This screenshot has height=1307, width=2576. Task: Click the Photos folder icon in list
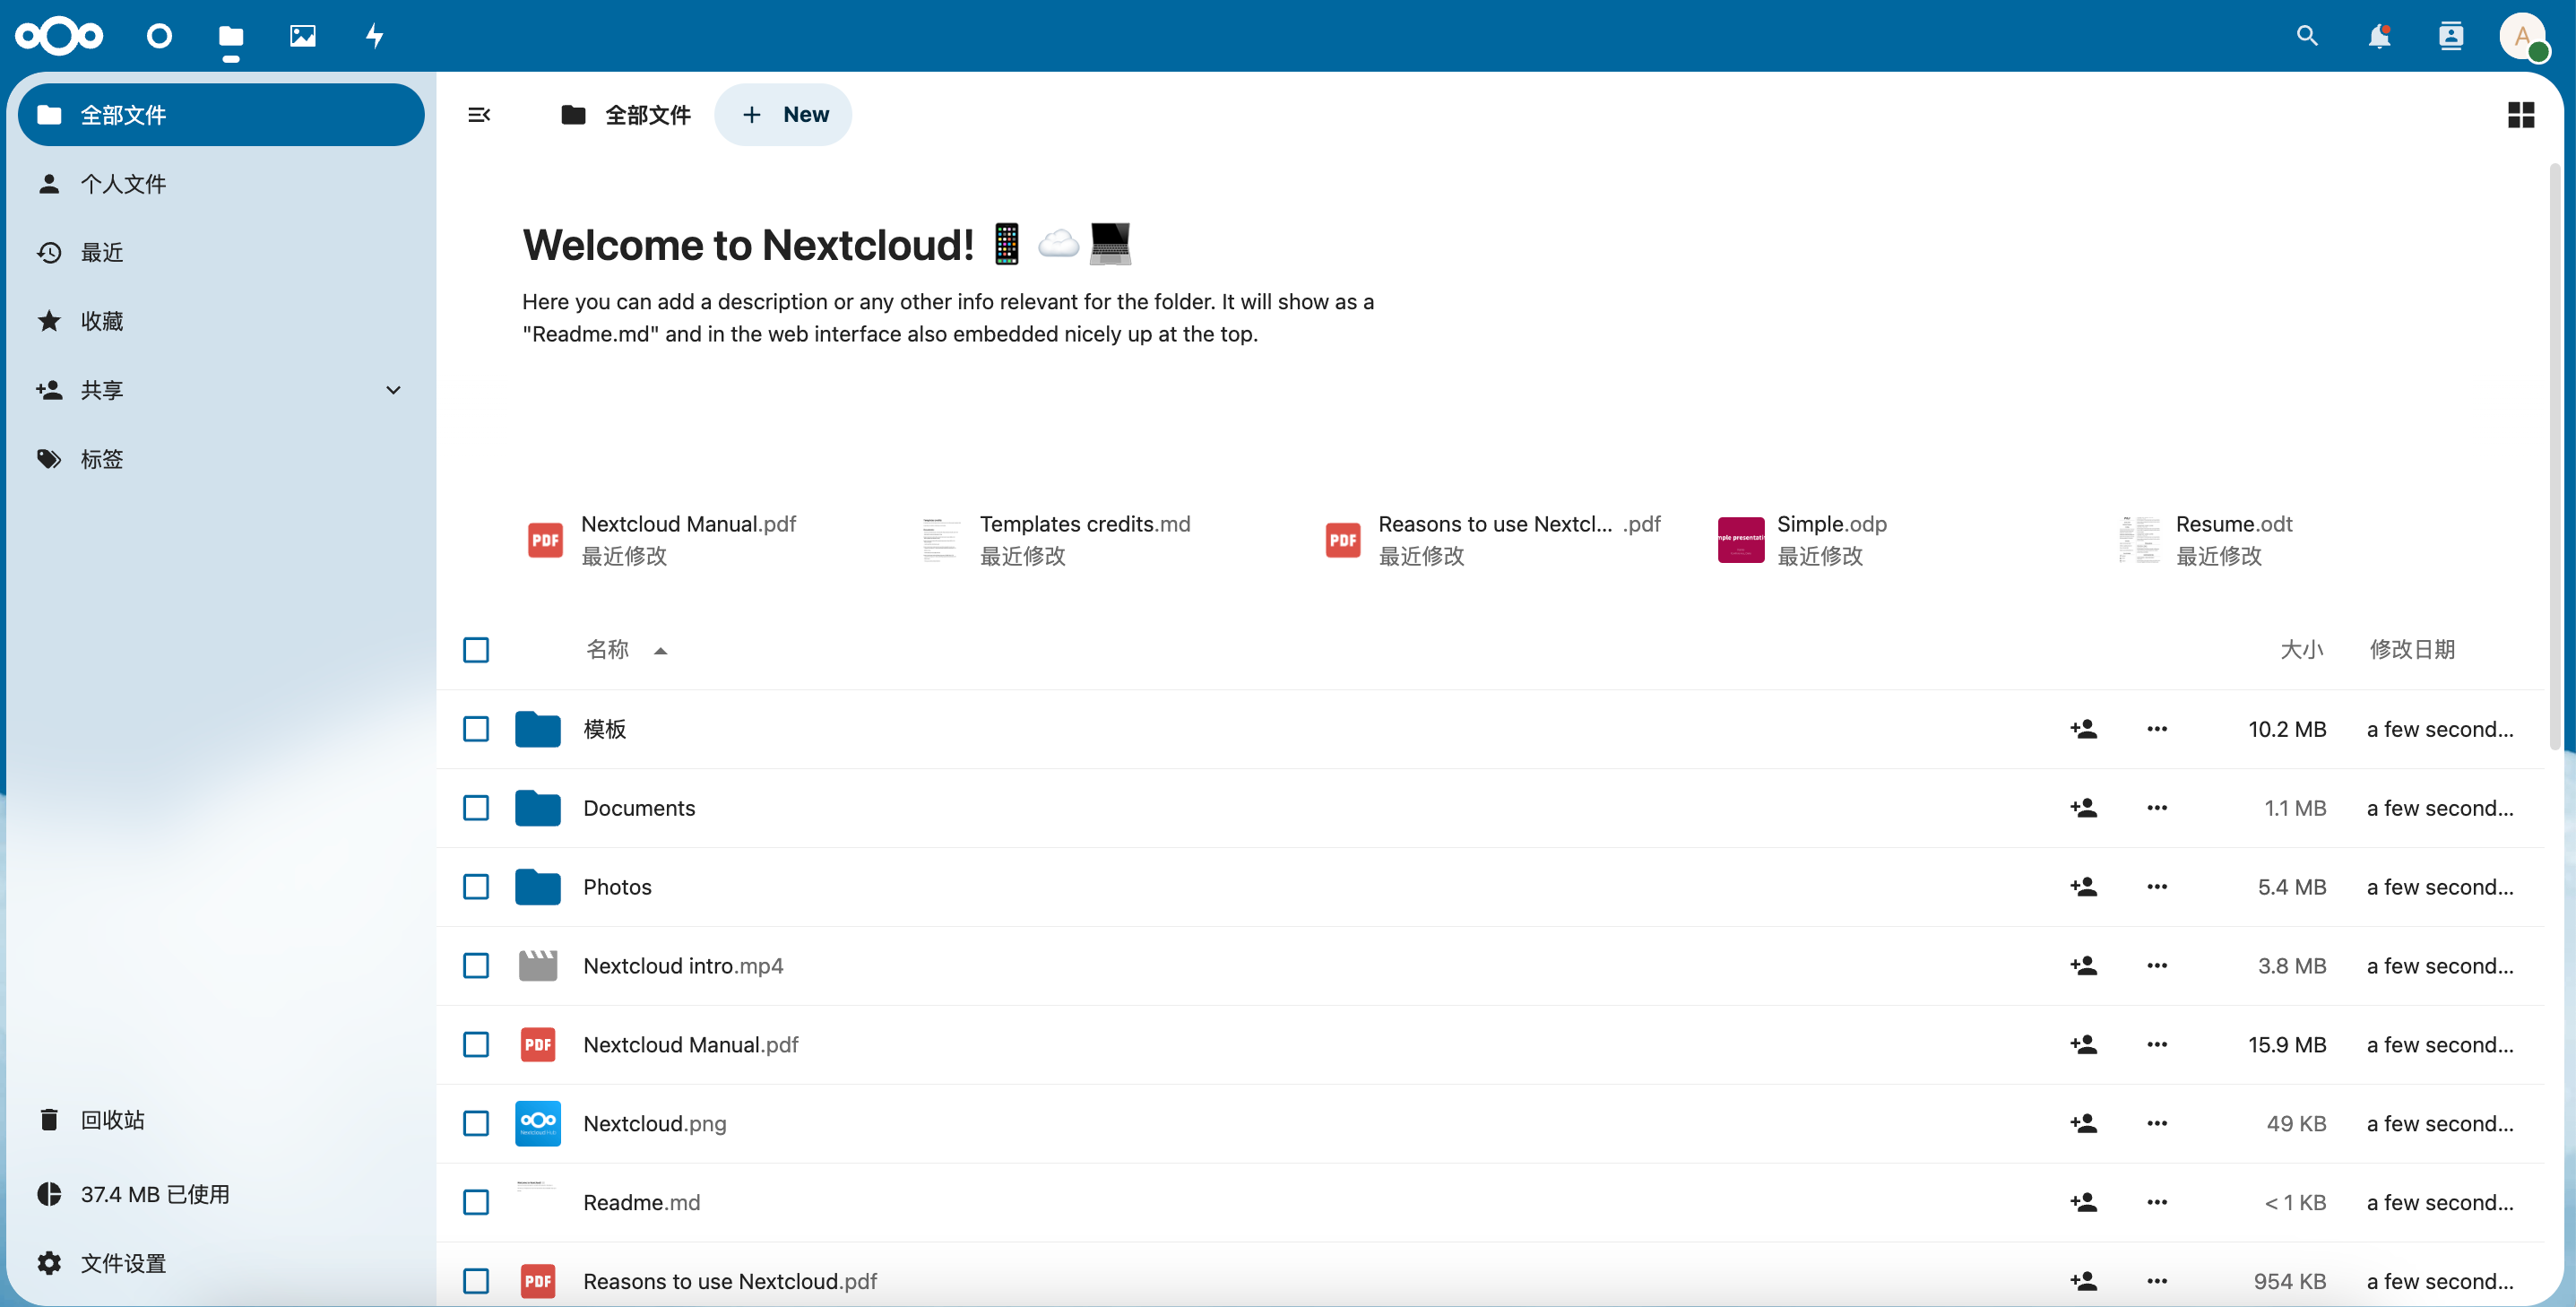[x=538, y=887]
